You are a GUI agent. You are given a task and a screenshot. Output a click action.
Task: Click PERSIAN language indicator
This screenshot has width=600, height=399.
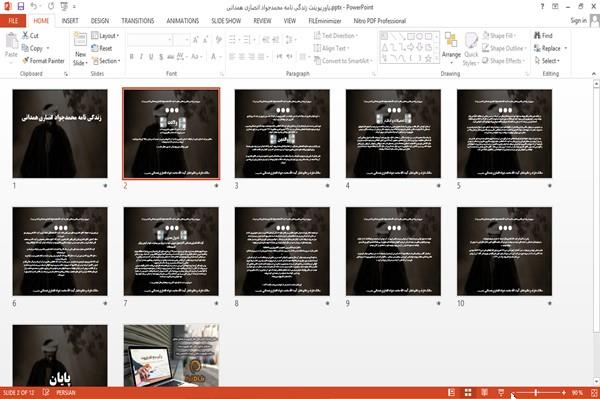click(66, 392)
